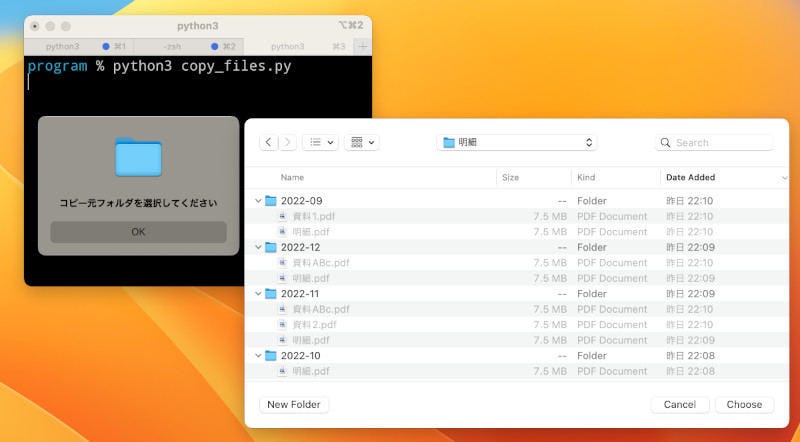This screenshot has width=800, height=442.
Task: Sort by the Name column header
Action: coord(292,177)
